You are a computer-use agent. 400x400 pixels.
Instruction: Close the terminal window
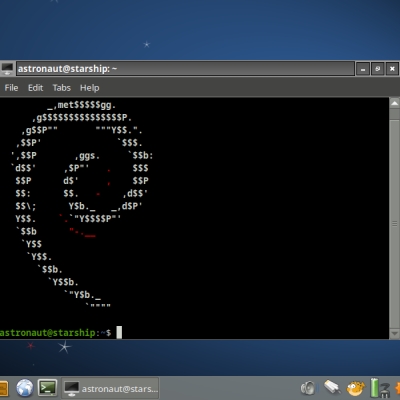pyautogui.click(x=392, y=69)
